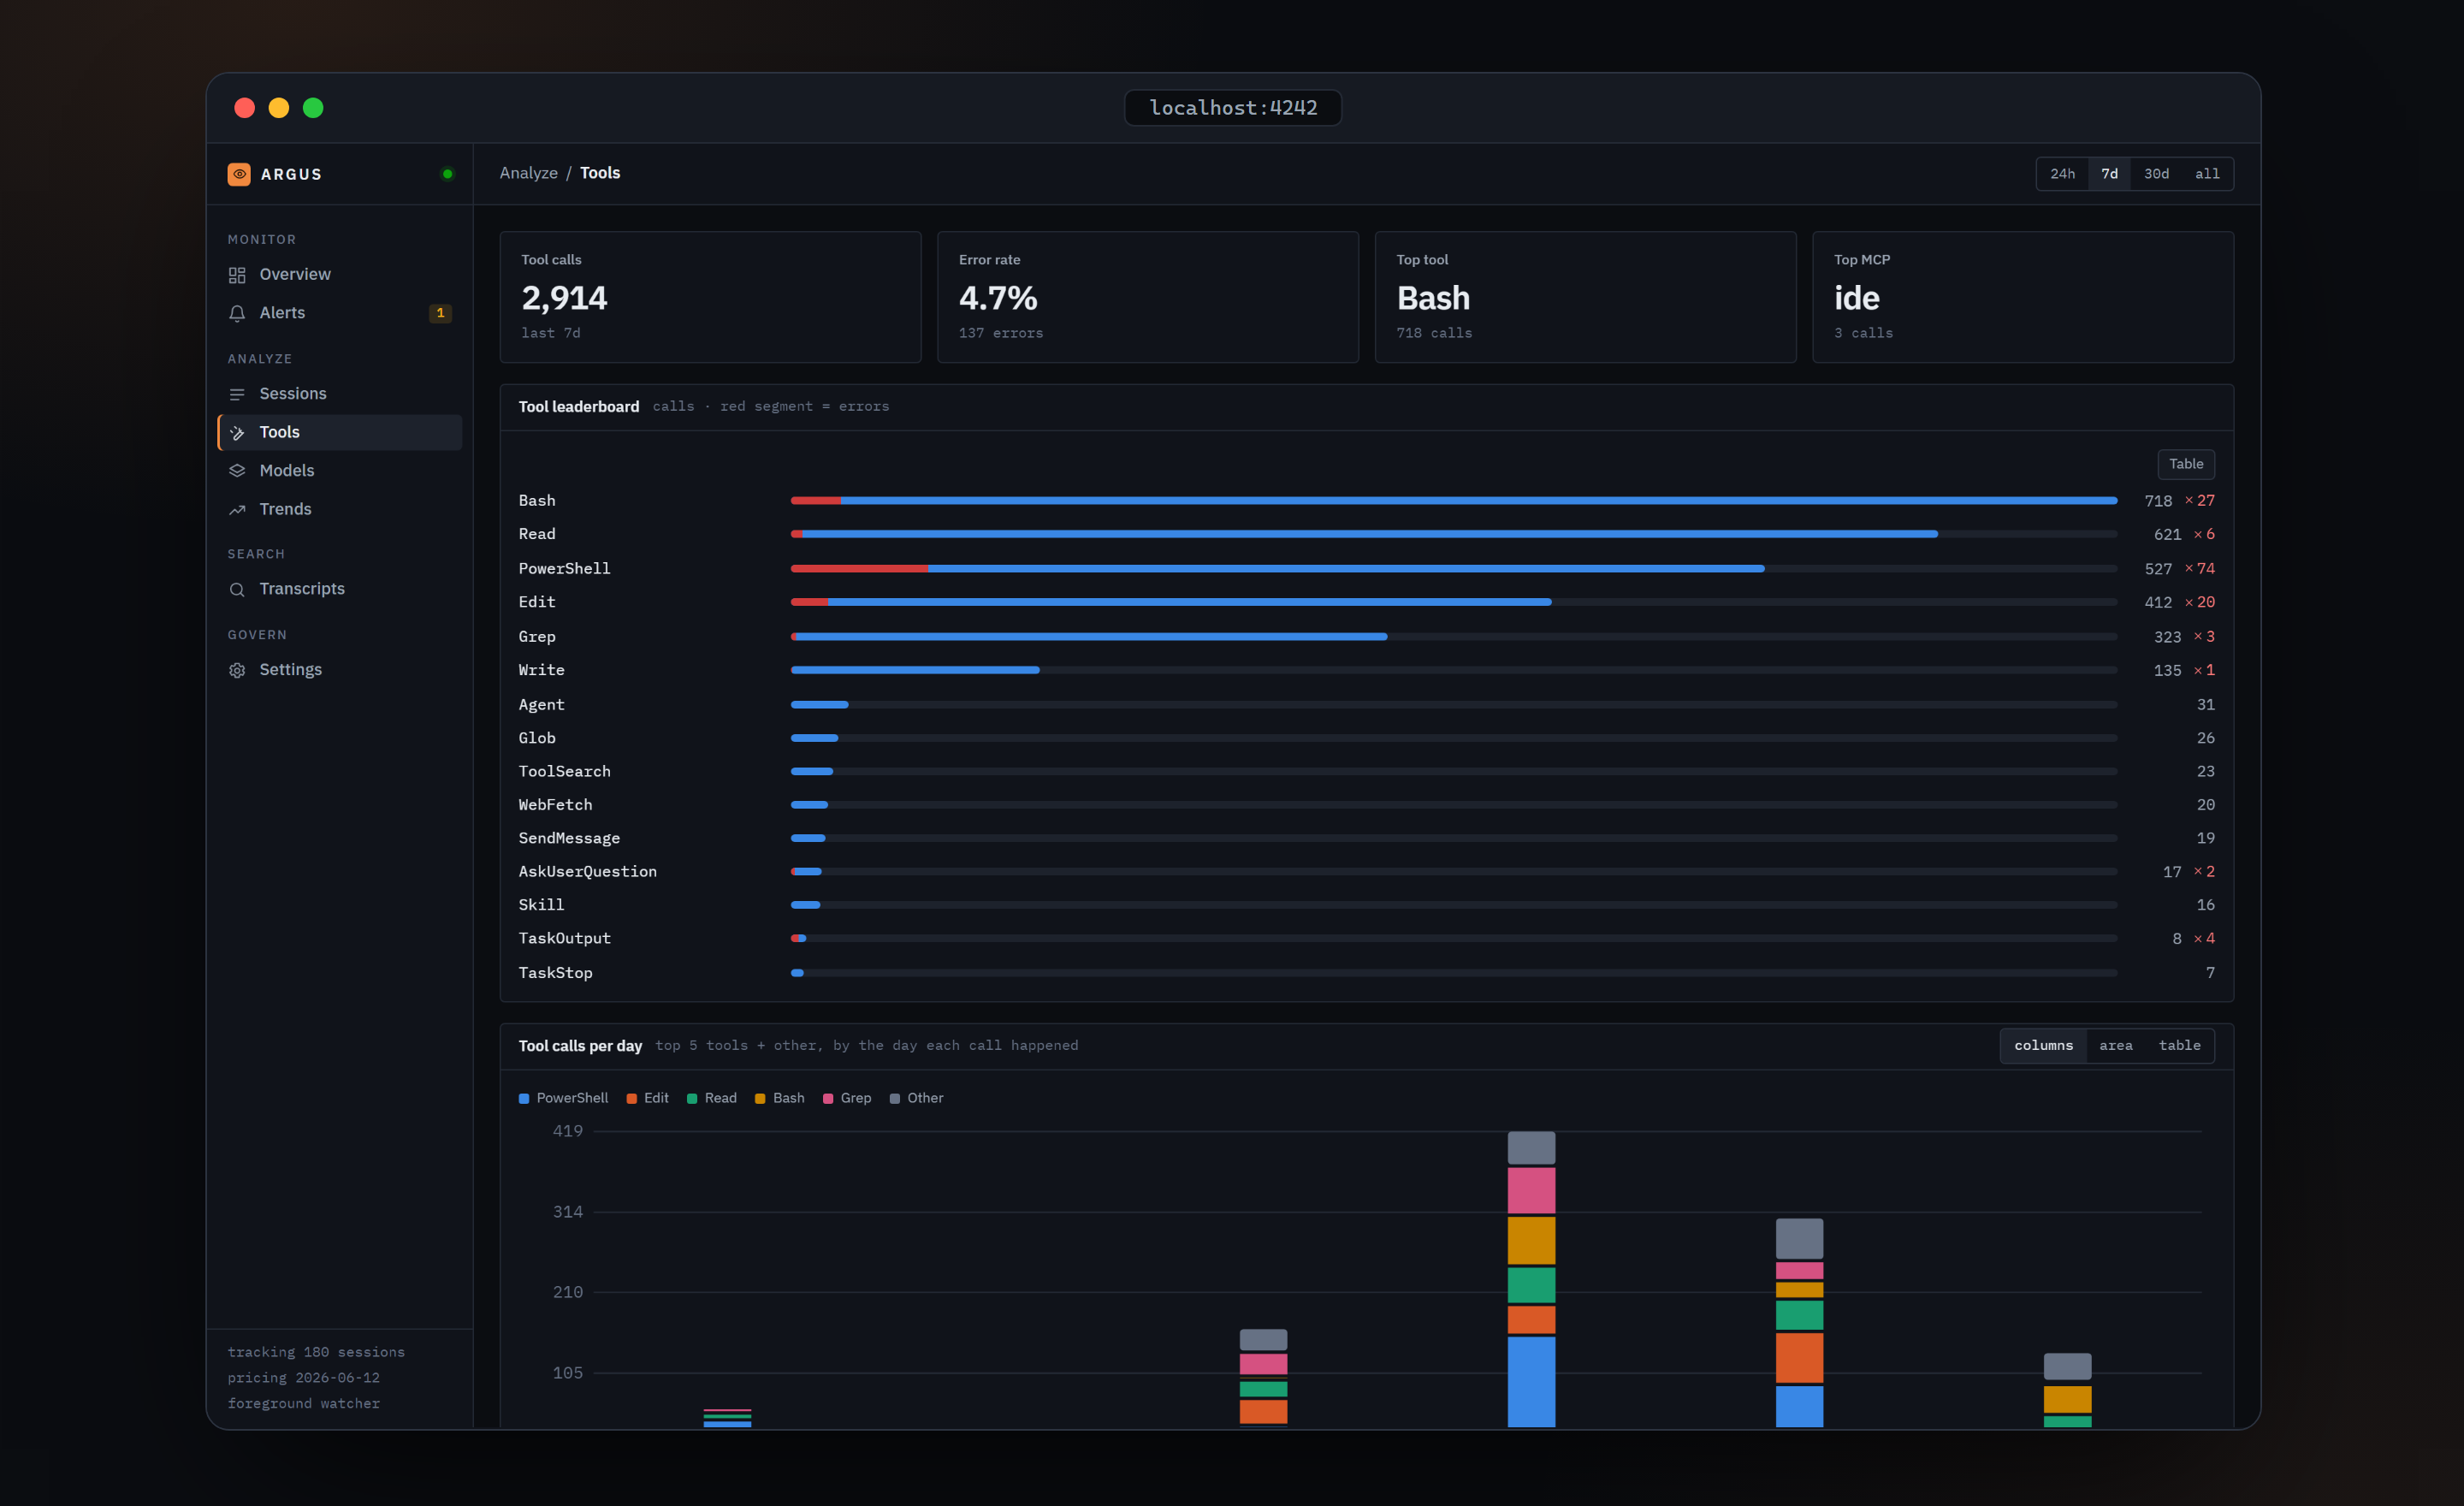The width and height of the screenshot is (2464, 1506).
Task: Click the Alerts bell icon
Action: (x=237, y=313)
